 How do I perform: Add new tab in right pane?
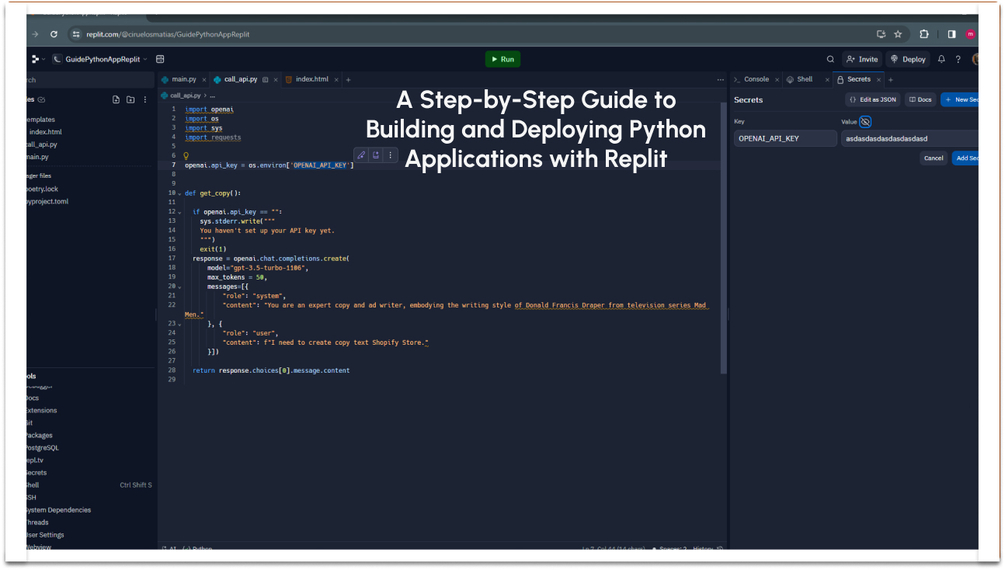tap(890, 80)
